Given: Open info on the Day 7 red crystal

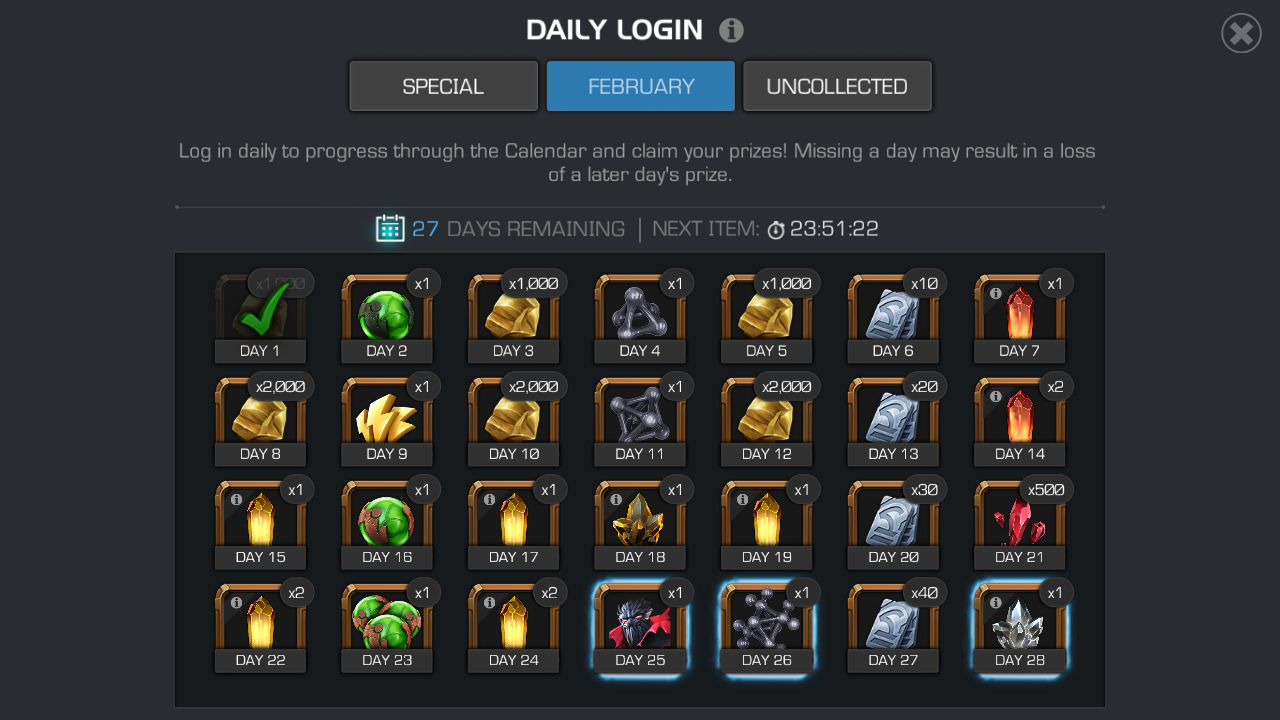Looking at the screenshot, I should pyautogui.click(x=996, y=294).
